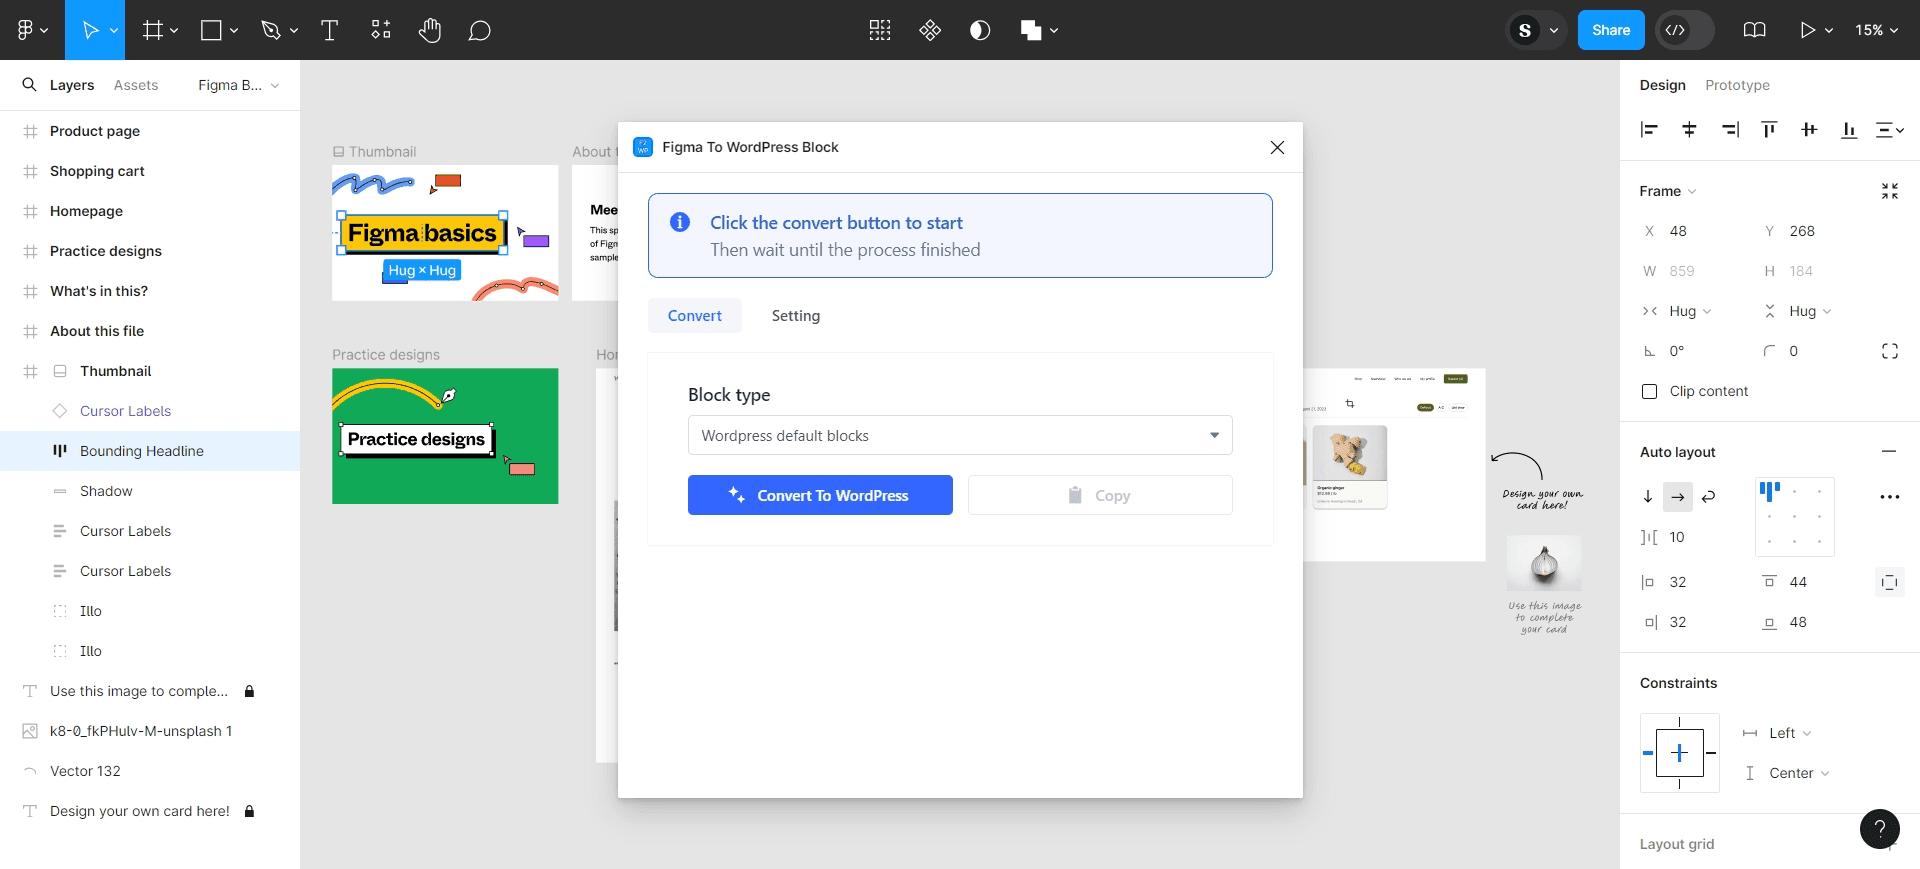Set auto layout direction to vertical
The width and height of the screenshot is (1920, 869).
tap(1648, 496)
